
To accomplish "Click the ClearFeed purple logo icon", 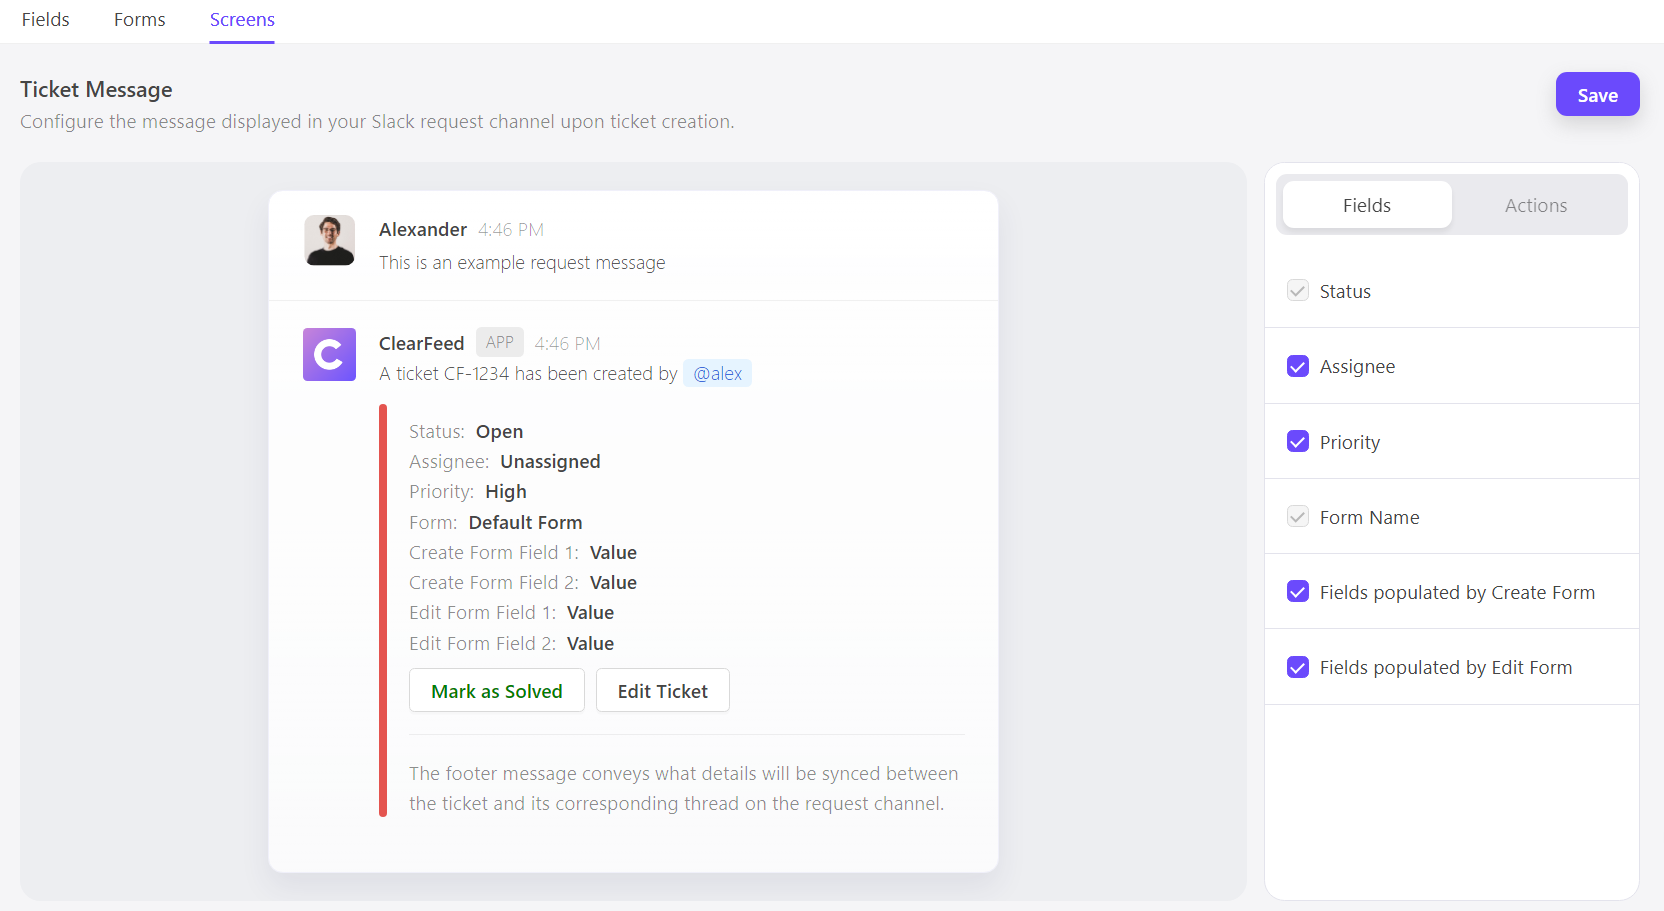I will point(329,354).
